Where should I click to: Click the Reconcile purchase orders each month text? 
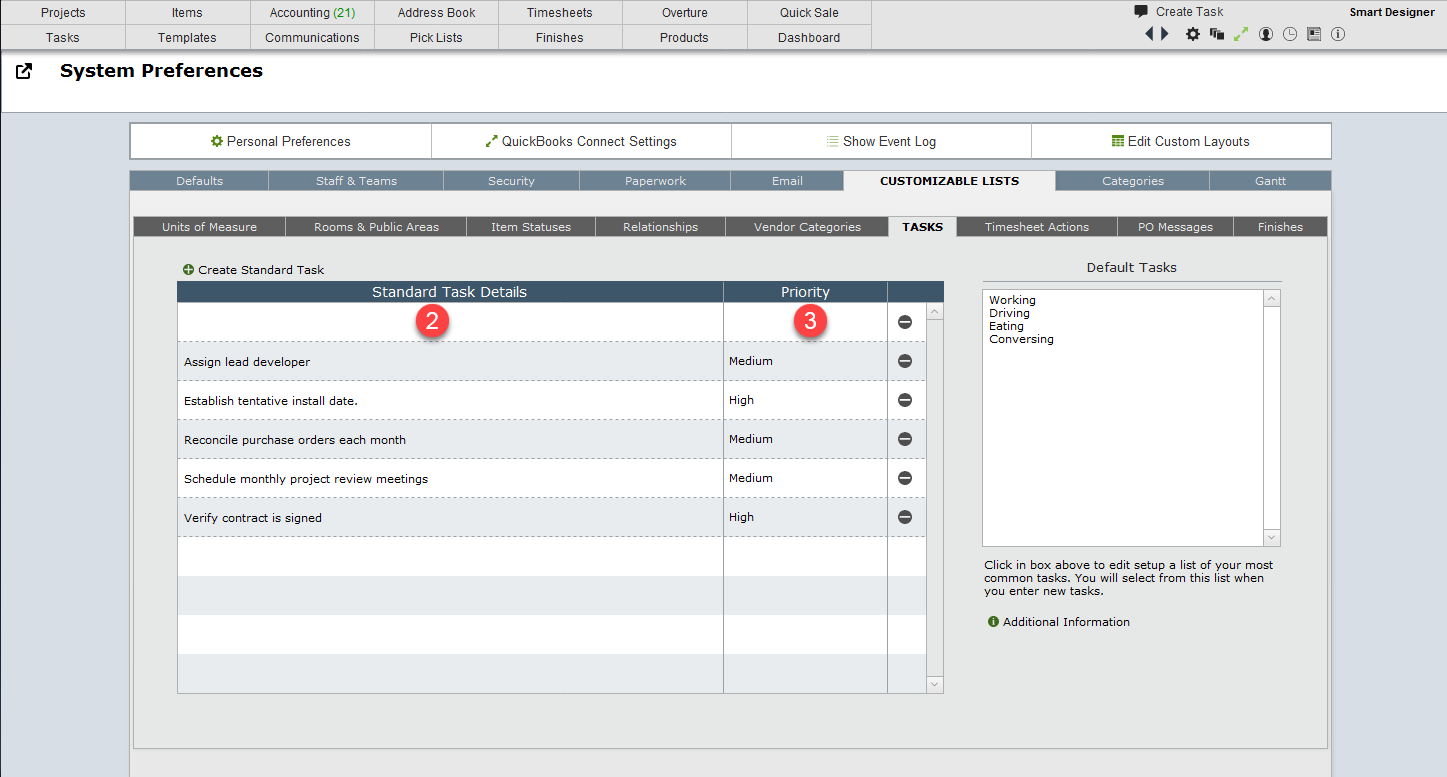coord(295,440)
